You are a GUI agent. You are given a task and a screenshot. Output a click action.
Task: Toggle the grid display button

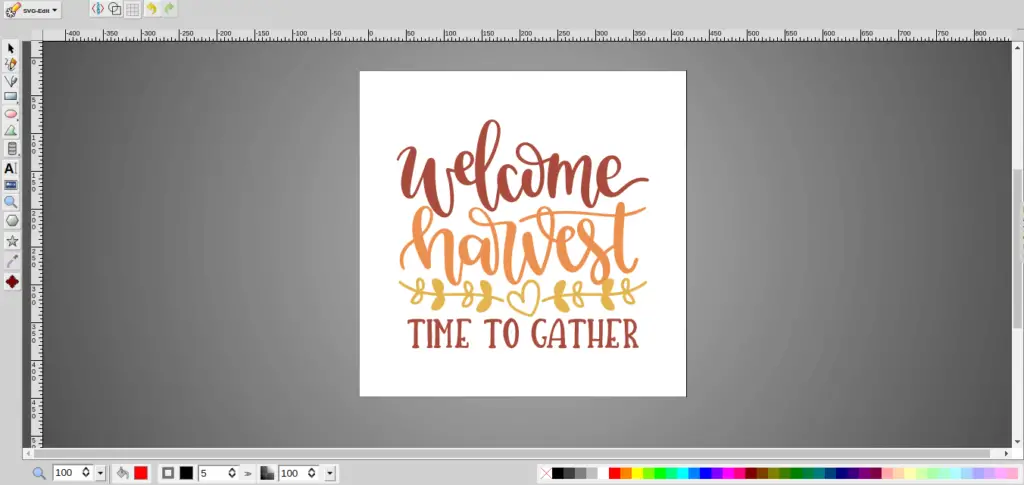pyautogui.click(x=132, y=9)
